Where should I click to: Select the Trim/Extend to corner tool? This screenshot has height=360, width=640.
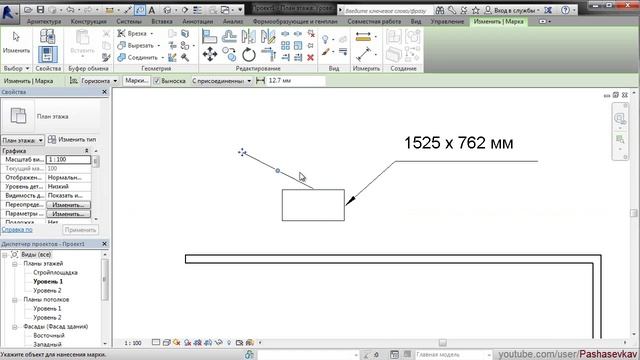(268, 54)
